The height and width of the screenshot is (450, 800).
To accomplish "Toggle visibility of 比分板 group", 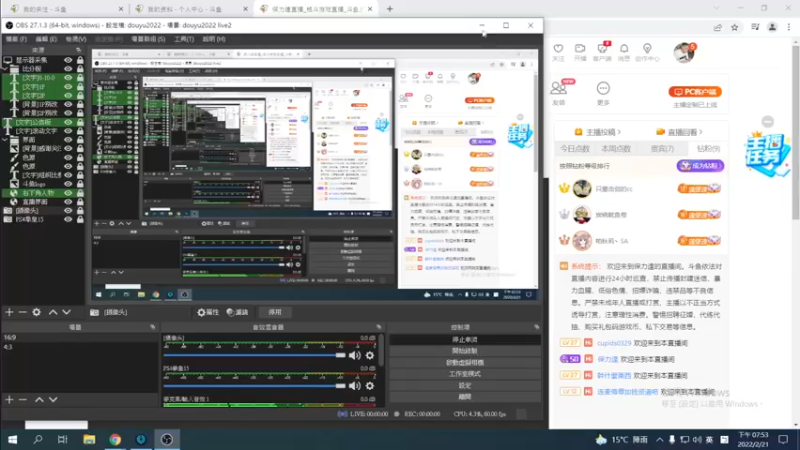I will click(68, 69).
